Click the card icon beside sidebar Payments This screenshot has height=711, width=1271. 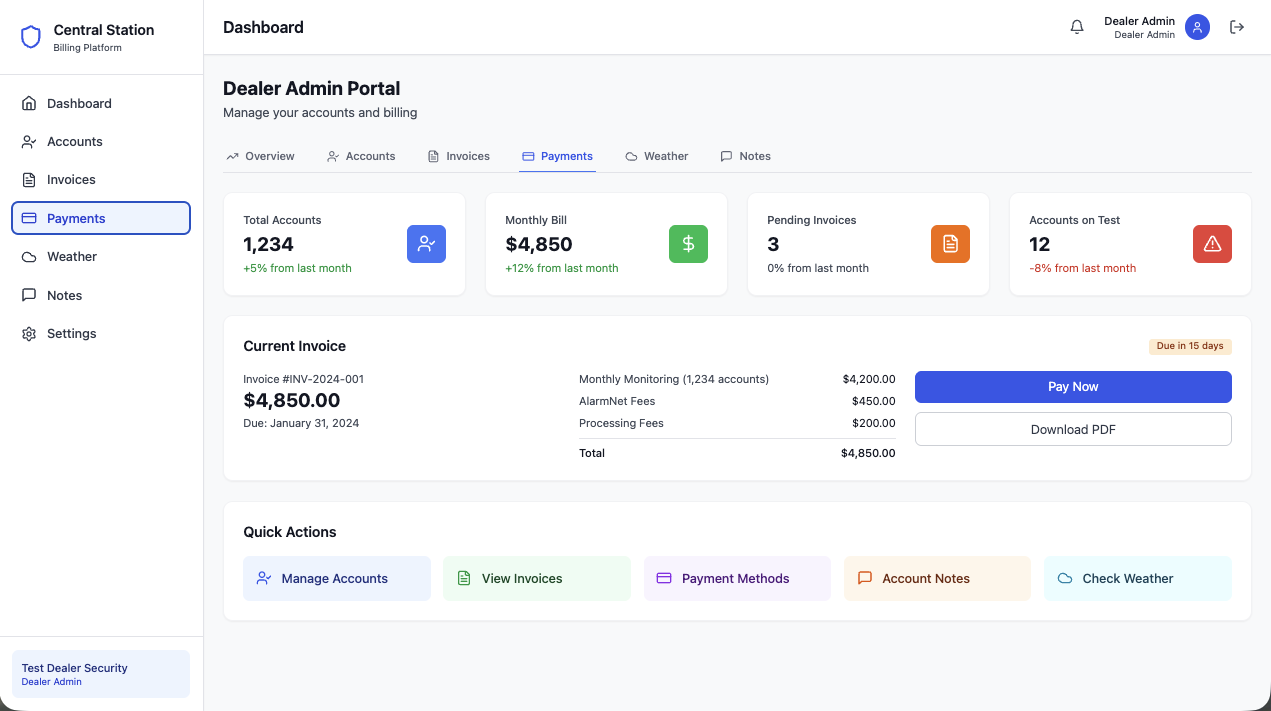pos(29,218)
